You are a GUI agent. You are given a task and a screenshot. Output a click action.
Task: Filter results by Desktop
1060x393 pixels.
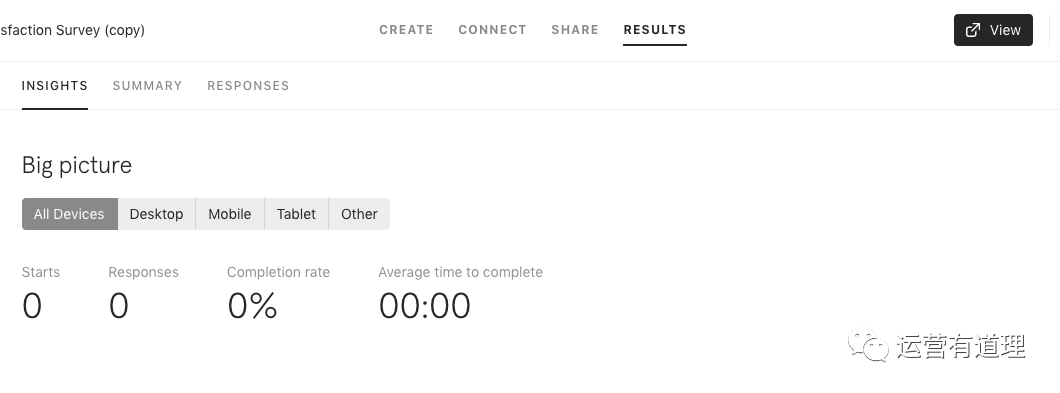coord(157,214)
